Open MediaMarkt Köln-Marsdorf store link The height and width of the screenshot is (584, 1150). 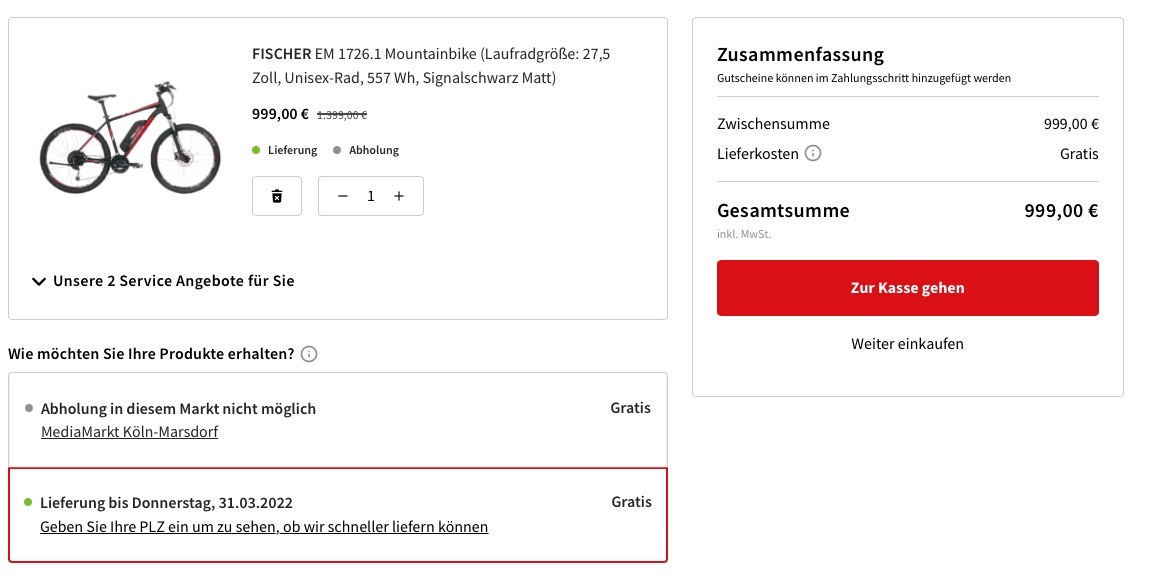pos(129,431)
